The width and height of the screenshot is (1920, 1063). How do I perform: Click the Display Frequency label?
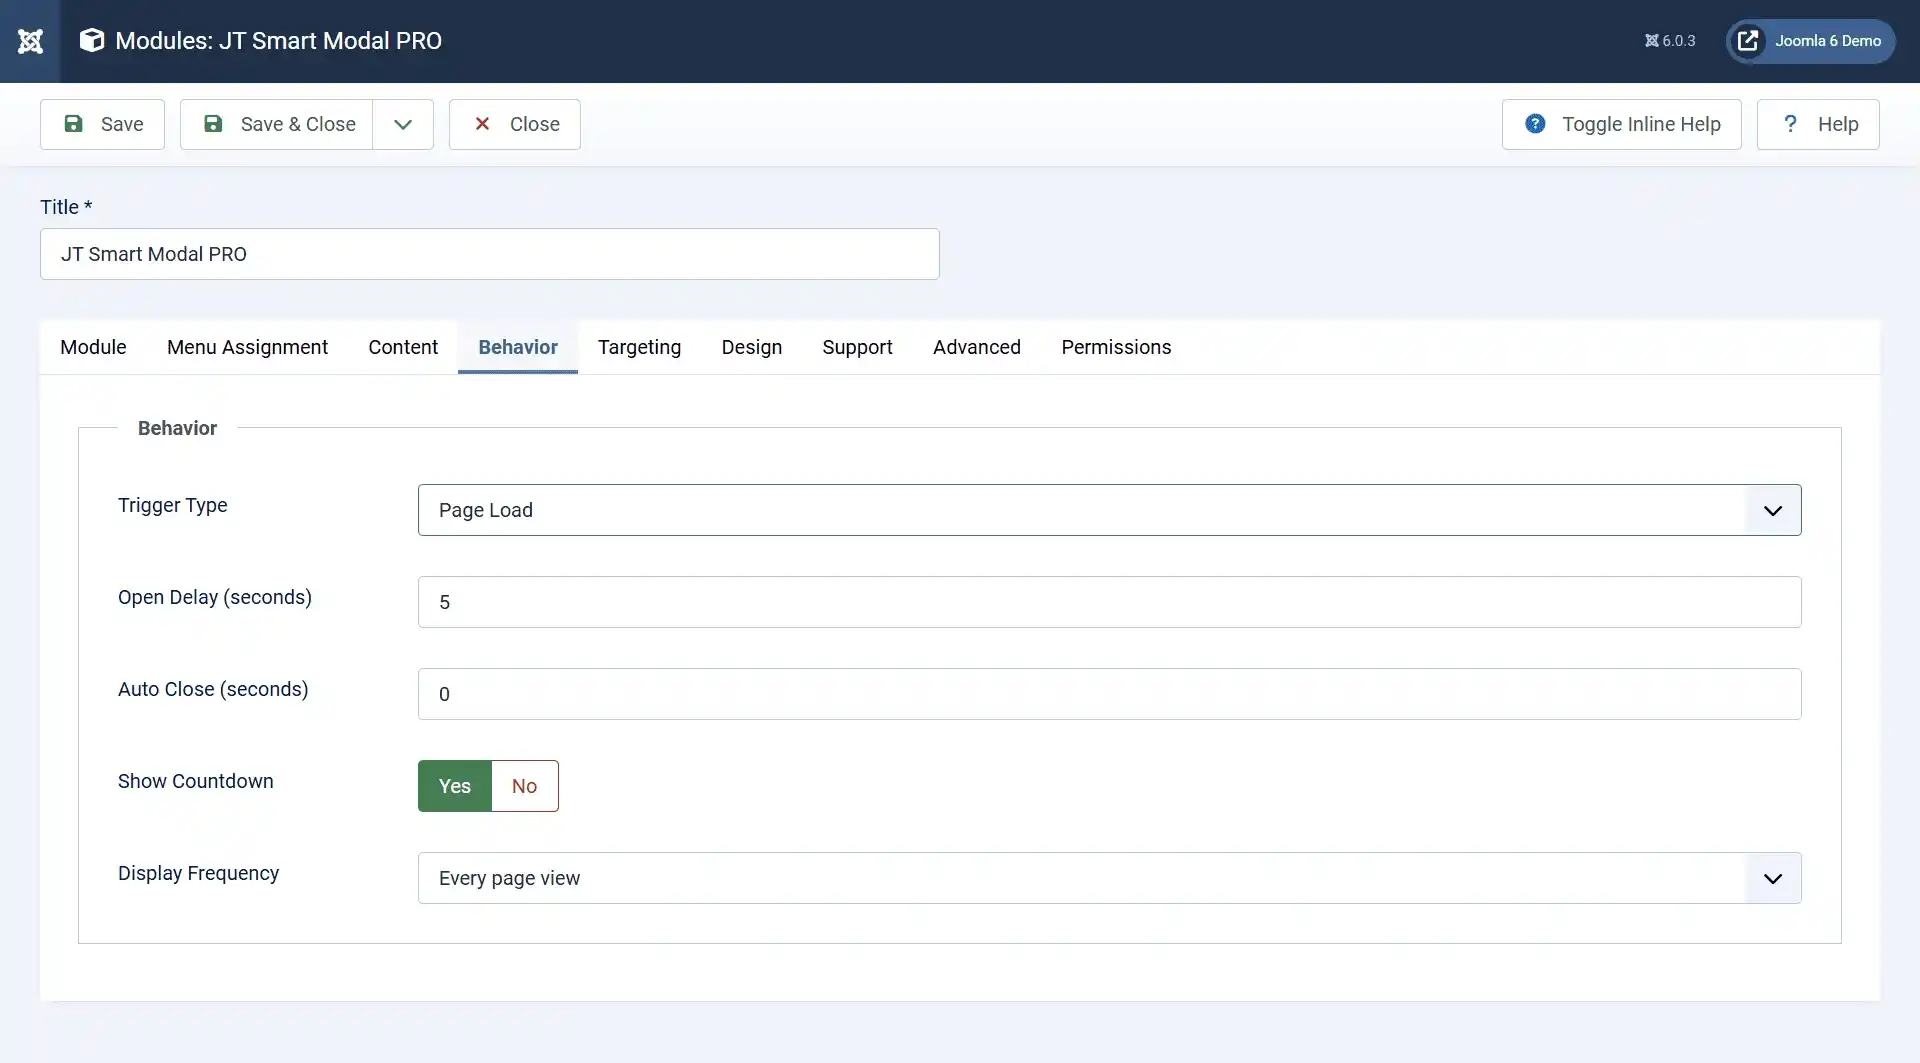(199, 873)
